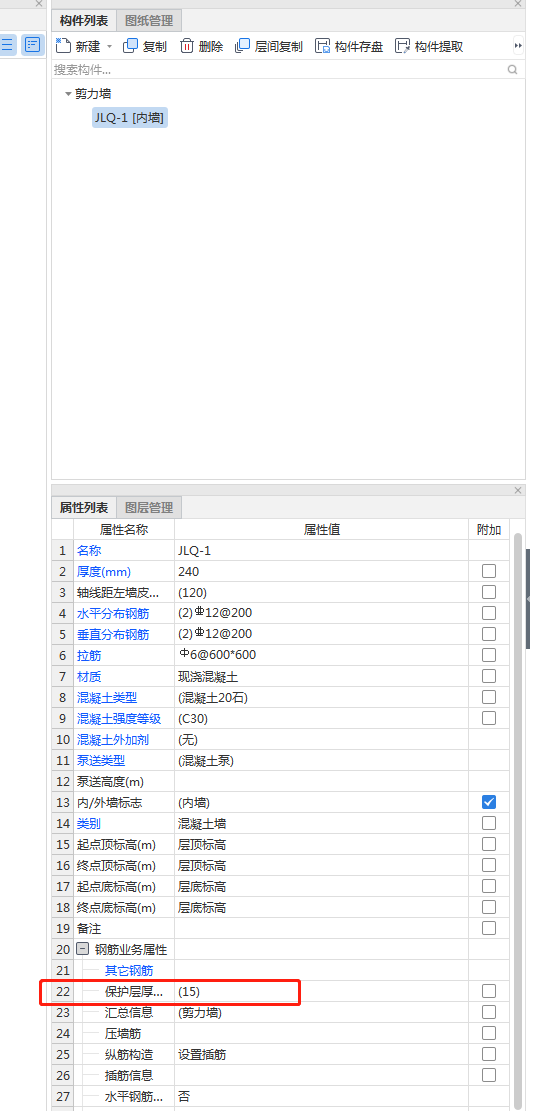Switch to the 图纸管理 tab
The width and height of the screenshot is (539, 1111).
[x=149, y=21]
